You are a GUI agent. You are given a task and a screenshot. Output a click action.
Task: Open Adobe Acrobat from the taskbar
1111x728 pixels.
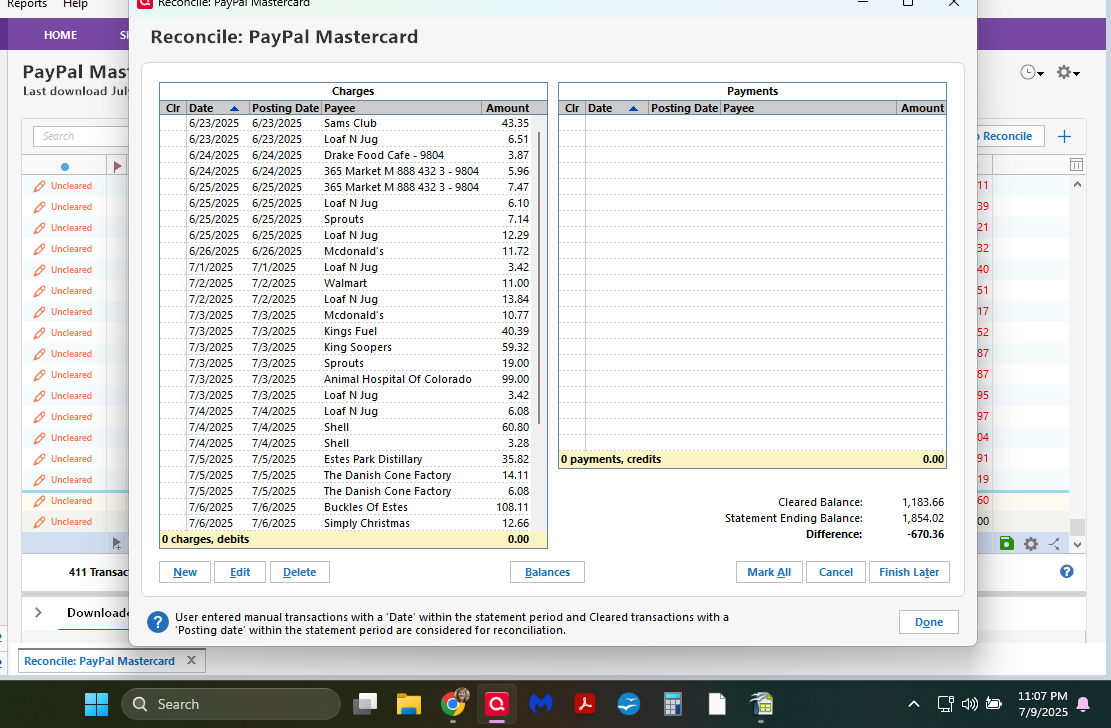click(585, 704)
